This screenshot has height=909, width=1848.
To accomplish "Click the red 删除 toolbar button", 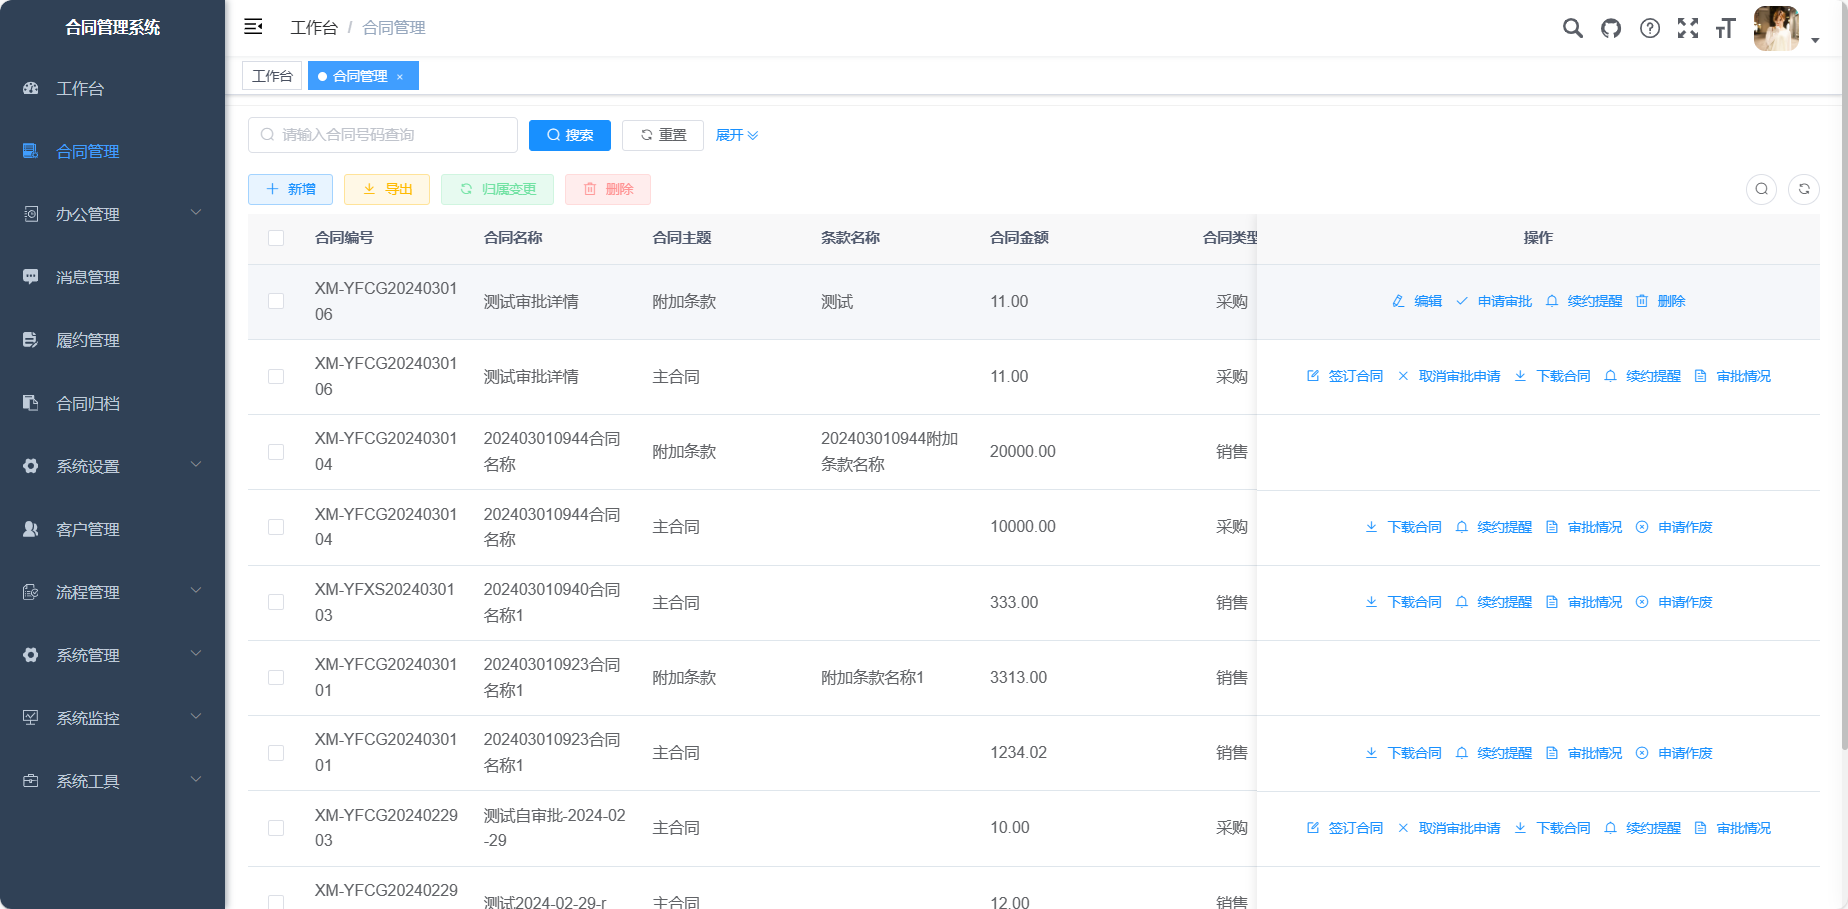I will 608,189.
